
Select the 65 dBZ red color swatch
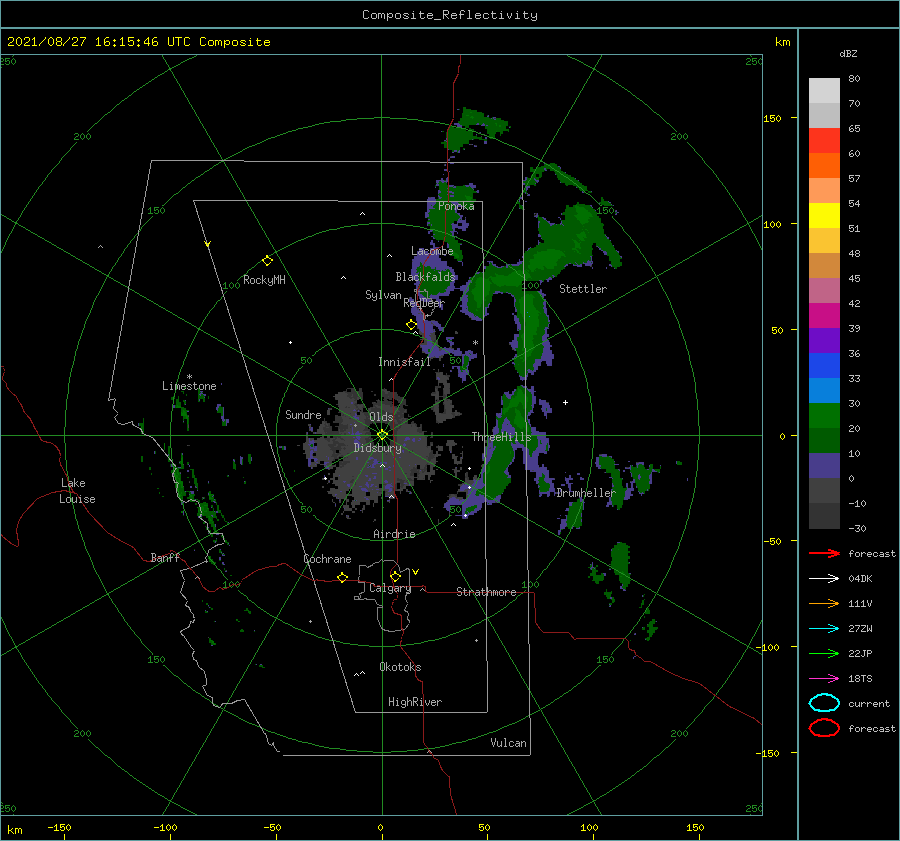coord(824,140)
